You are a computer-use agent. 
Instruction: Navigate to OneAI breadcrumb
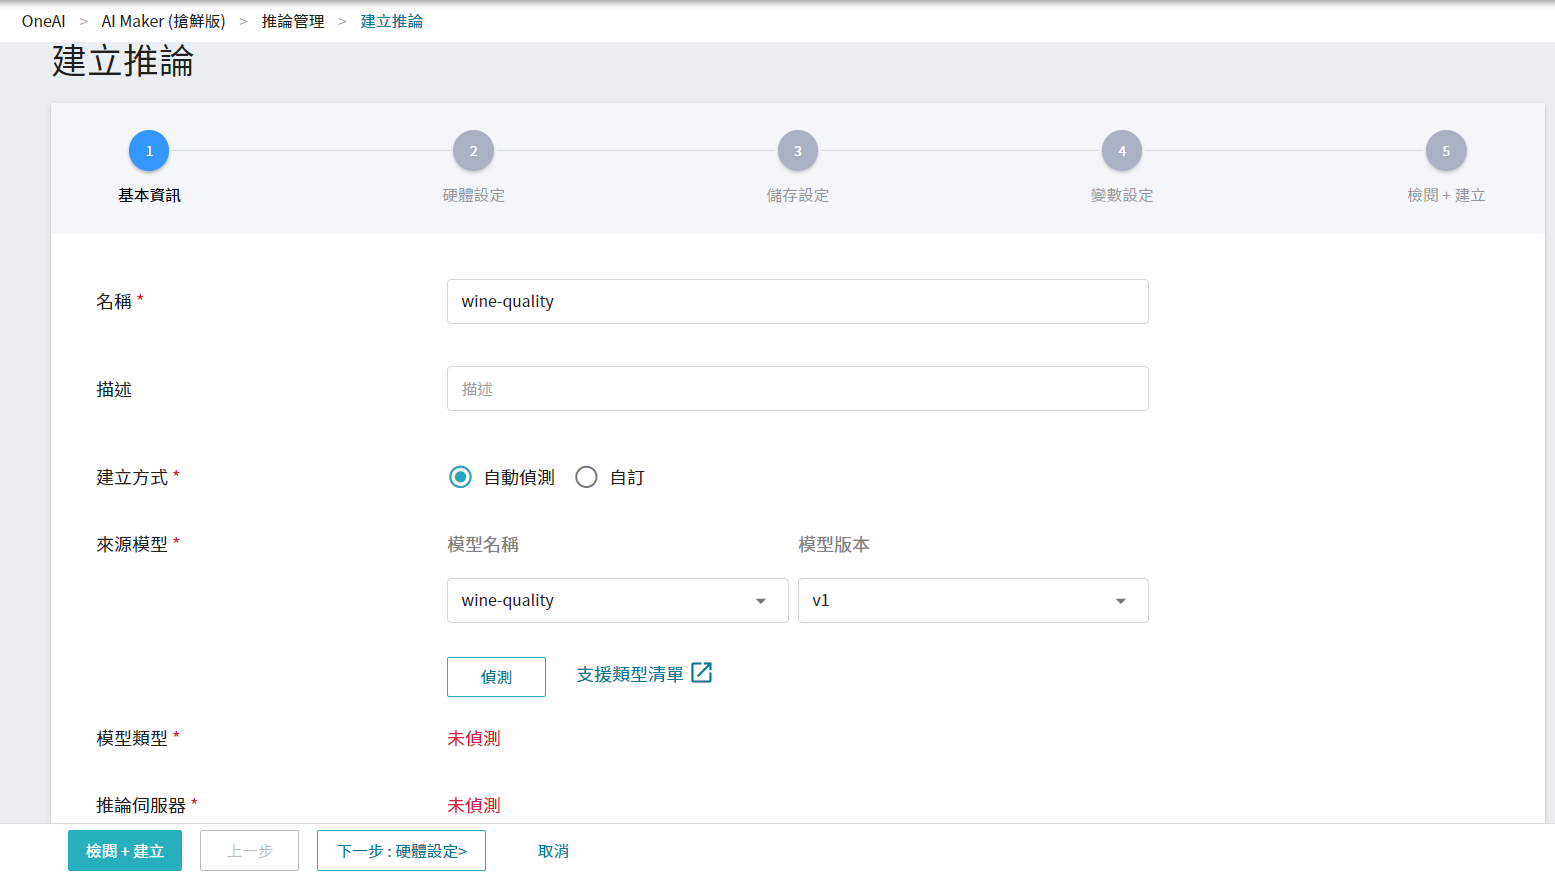[44, 21]
